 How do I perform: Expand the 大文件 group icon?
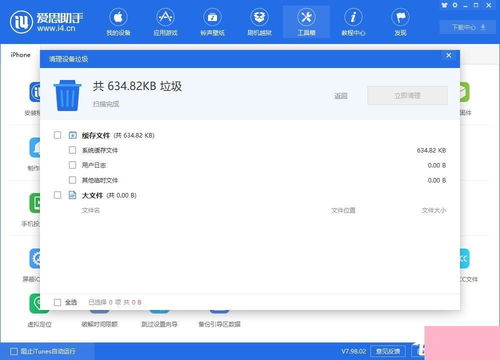pyautogui.click(x=72, y=195)
